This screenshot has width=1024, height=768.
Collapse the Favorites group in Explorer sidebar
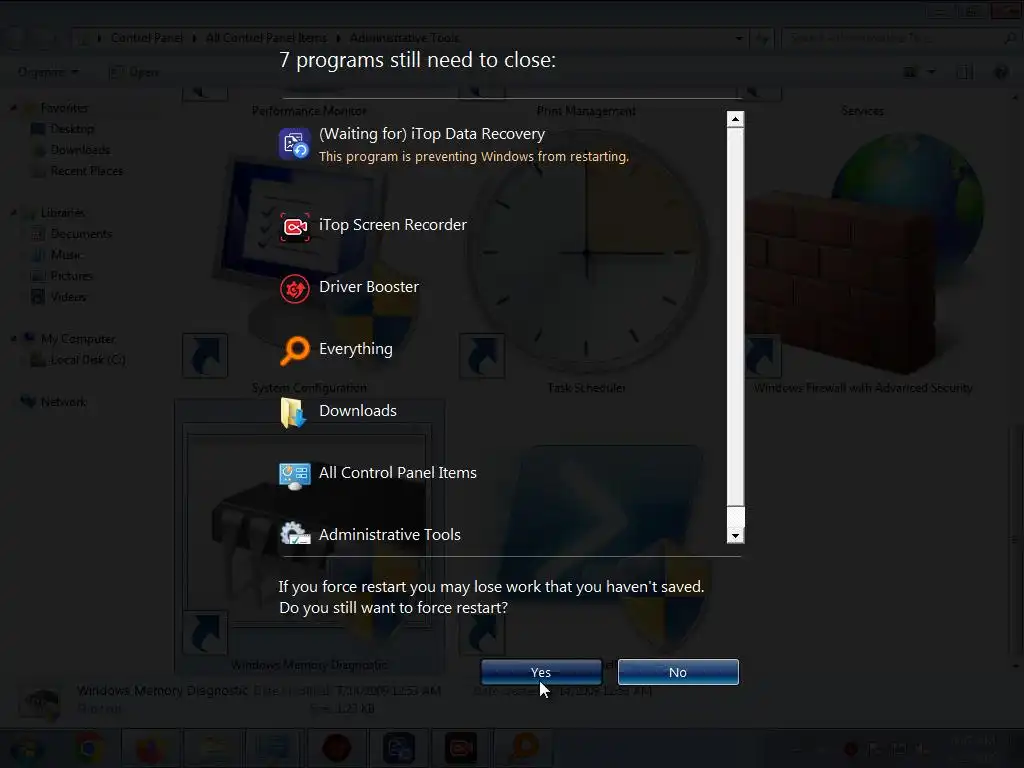click(14, 108)
